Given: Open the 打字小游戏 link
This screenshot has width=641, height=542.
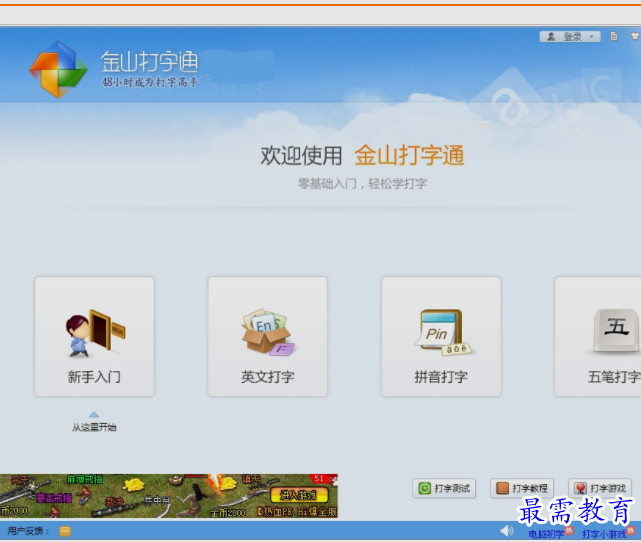Looking at the screenshot, I should pos(604,534).
